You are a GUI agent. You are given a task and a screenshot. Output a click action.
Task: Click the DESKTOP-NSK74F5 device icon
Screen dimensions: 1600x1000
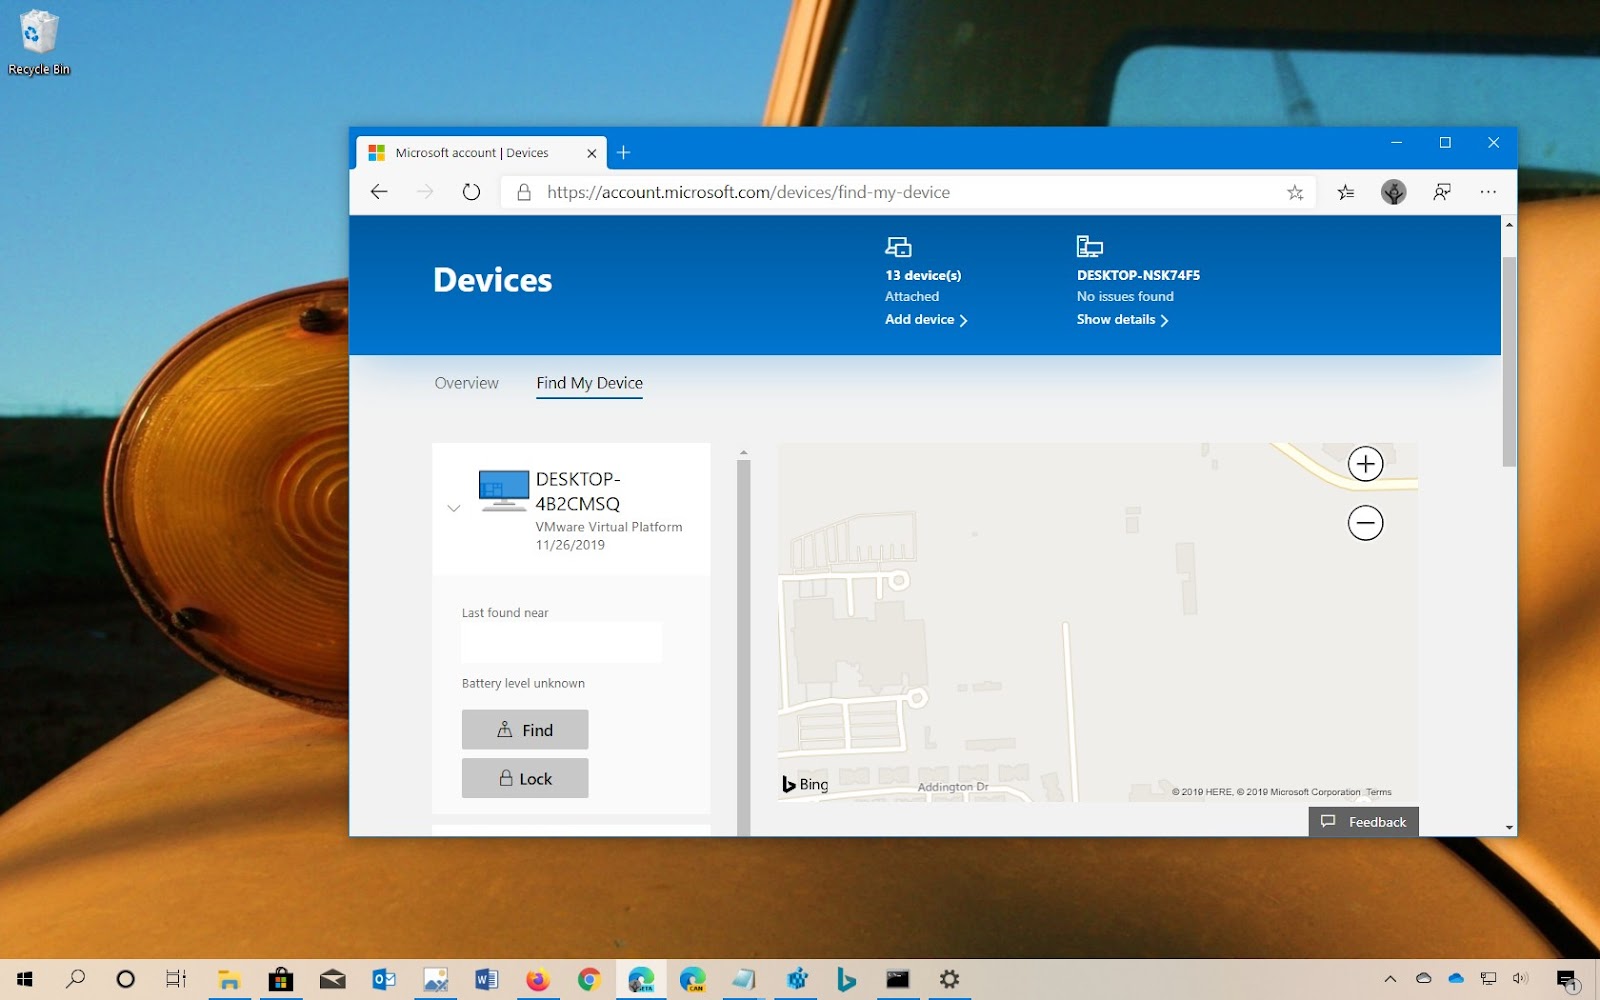[1089, 246]
